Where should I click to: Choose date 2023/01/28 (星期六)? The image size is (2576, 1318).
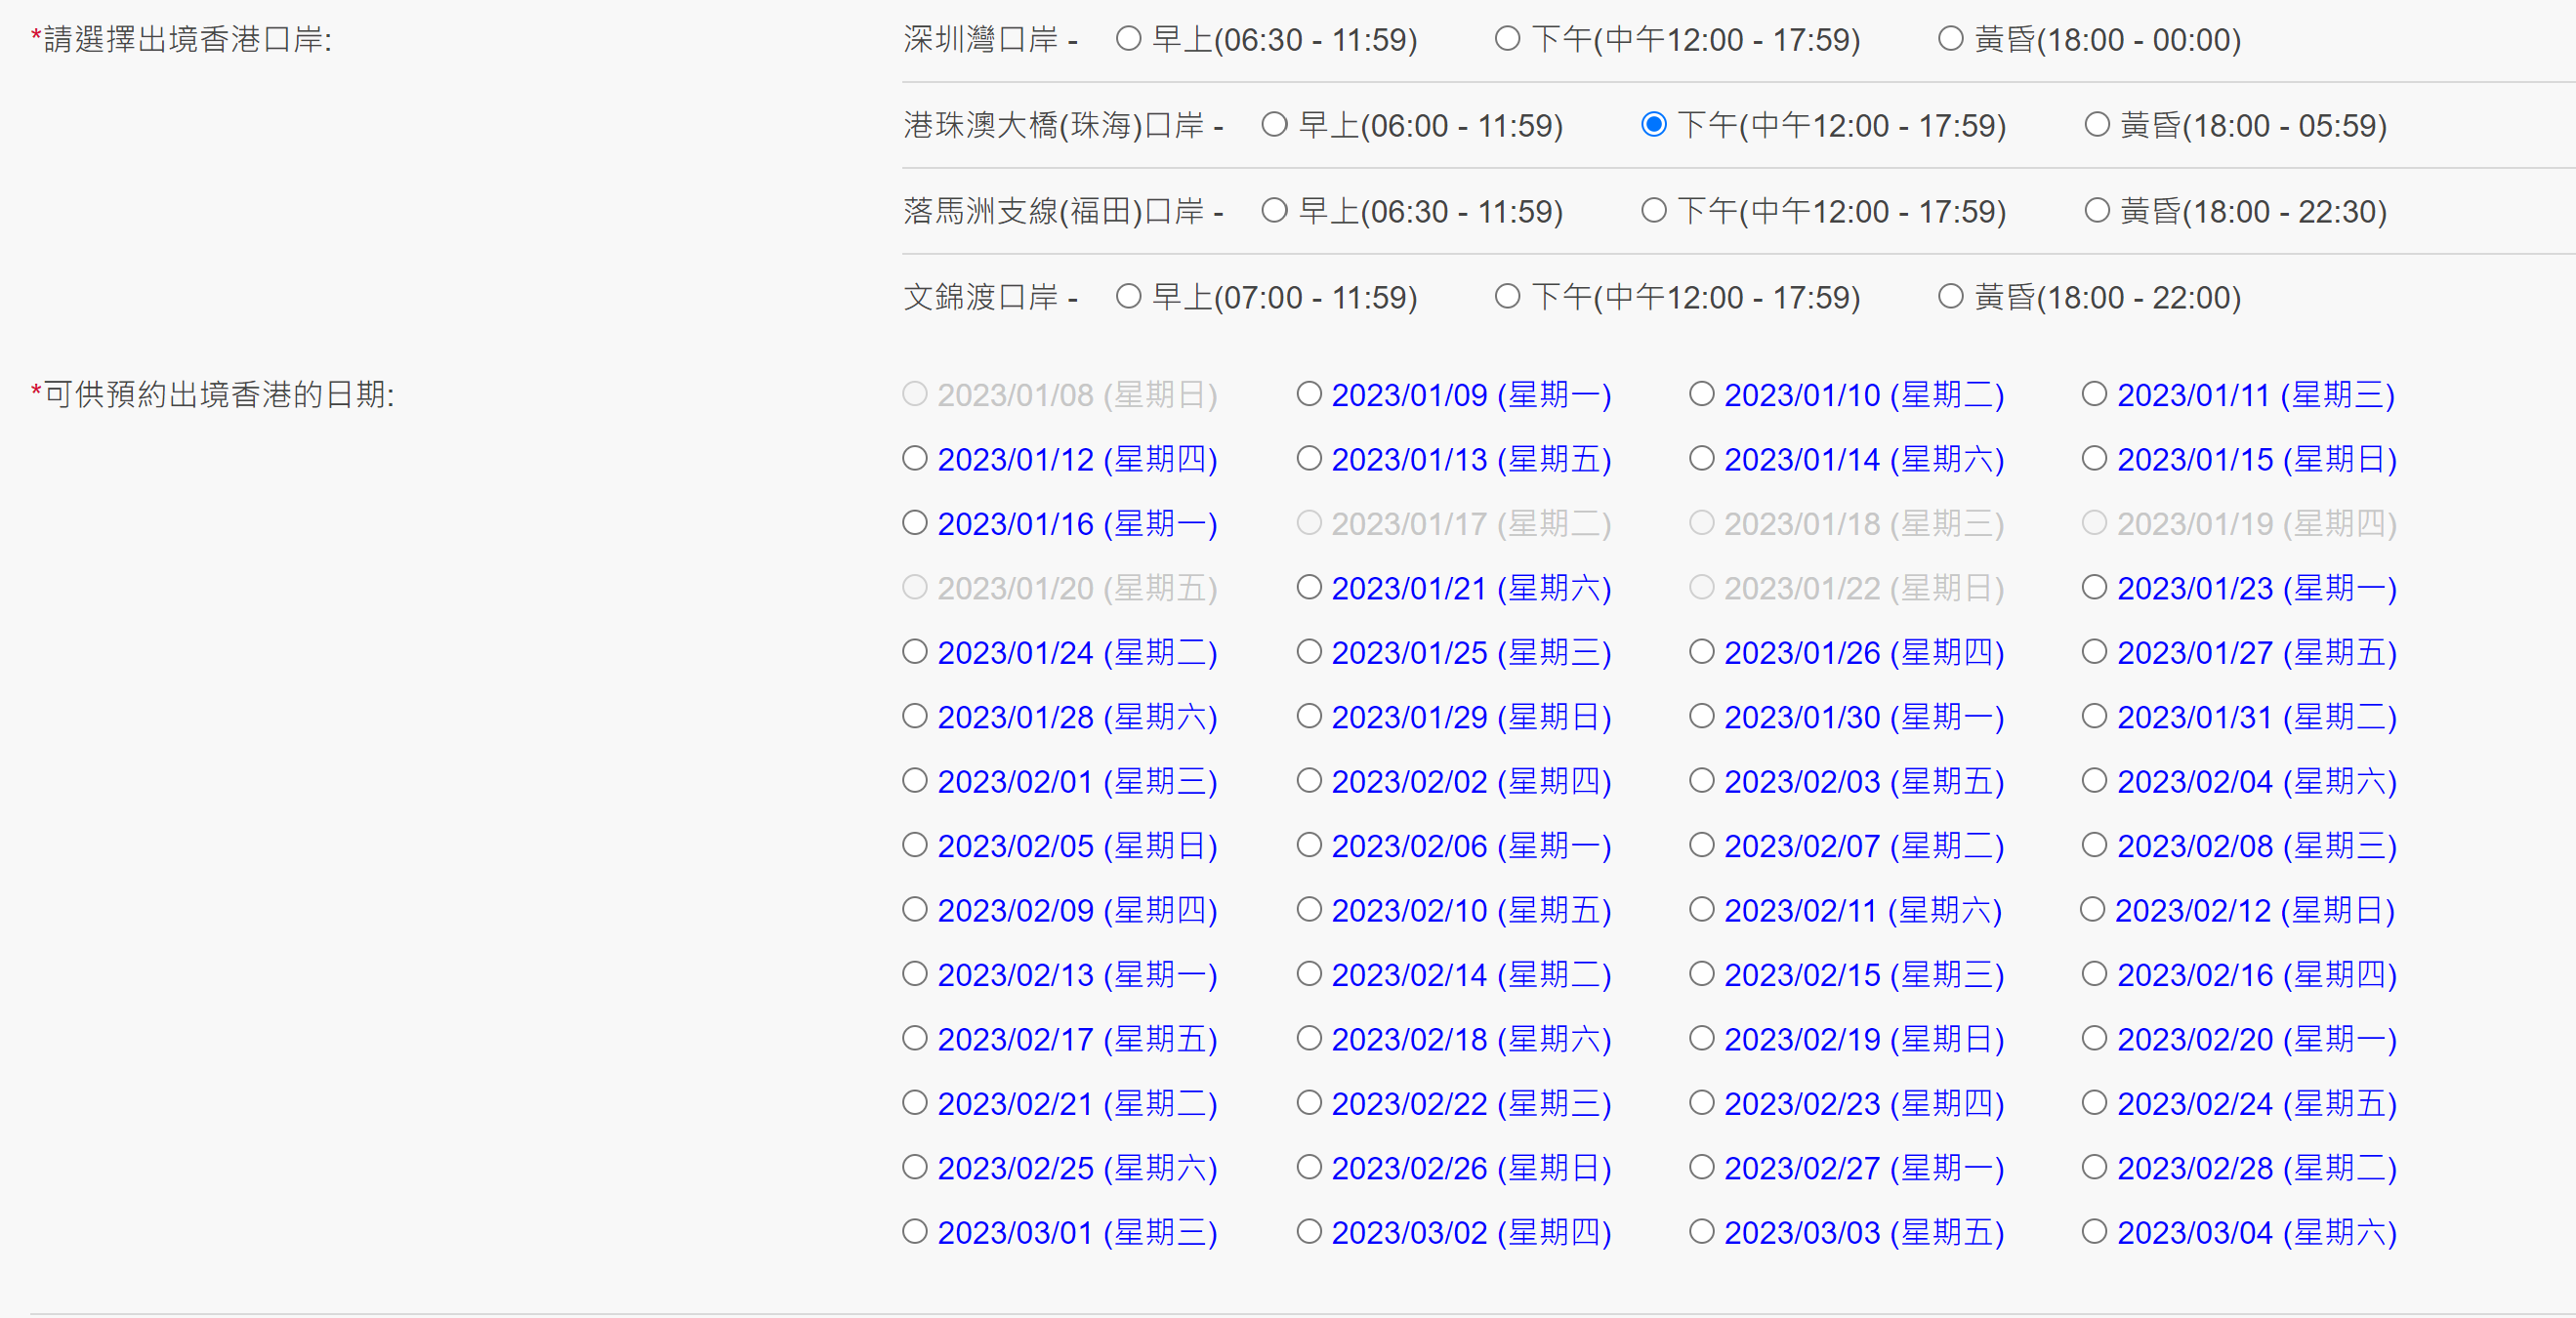915,717
